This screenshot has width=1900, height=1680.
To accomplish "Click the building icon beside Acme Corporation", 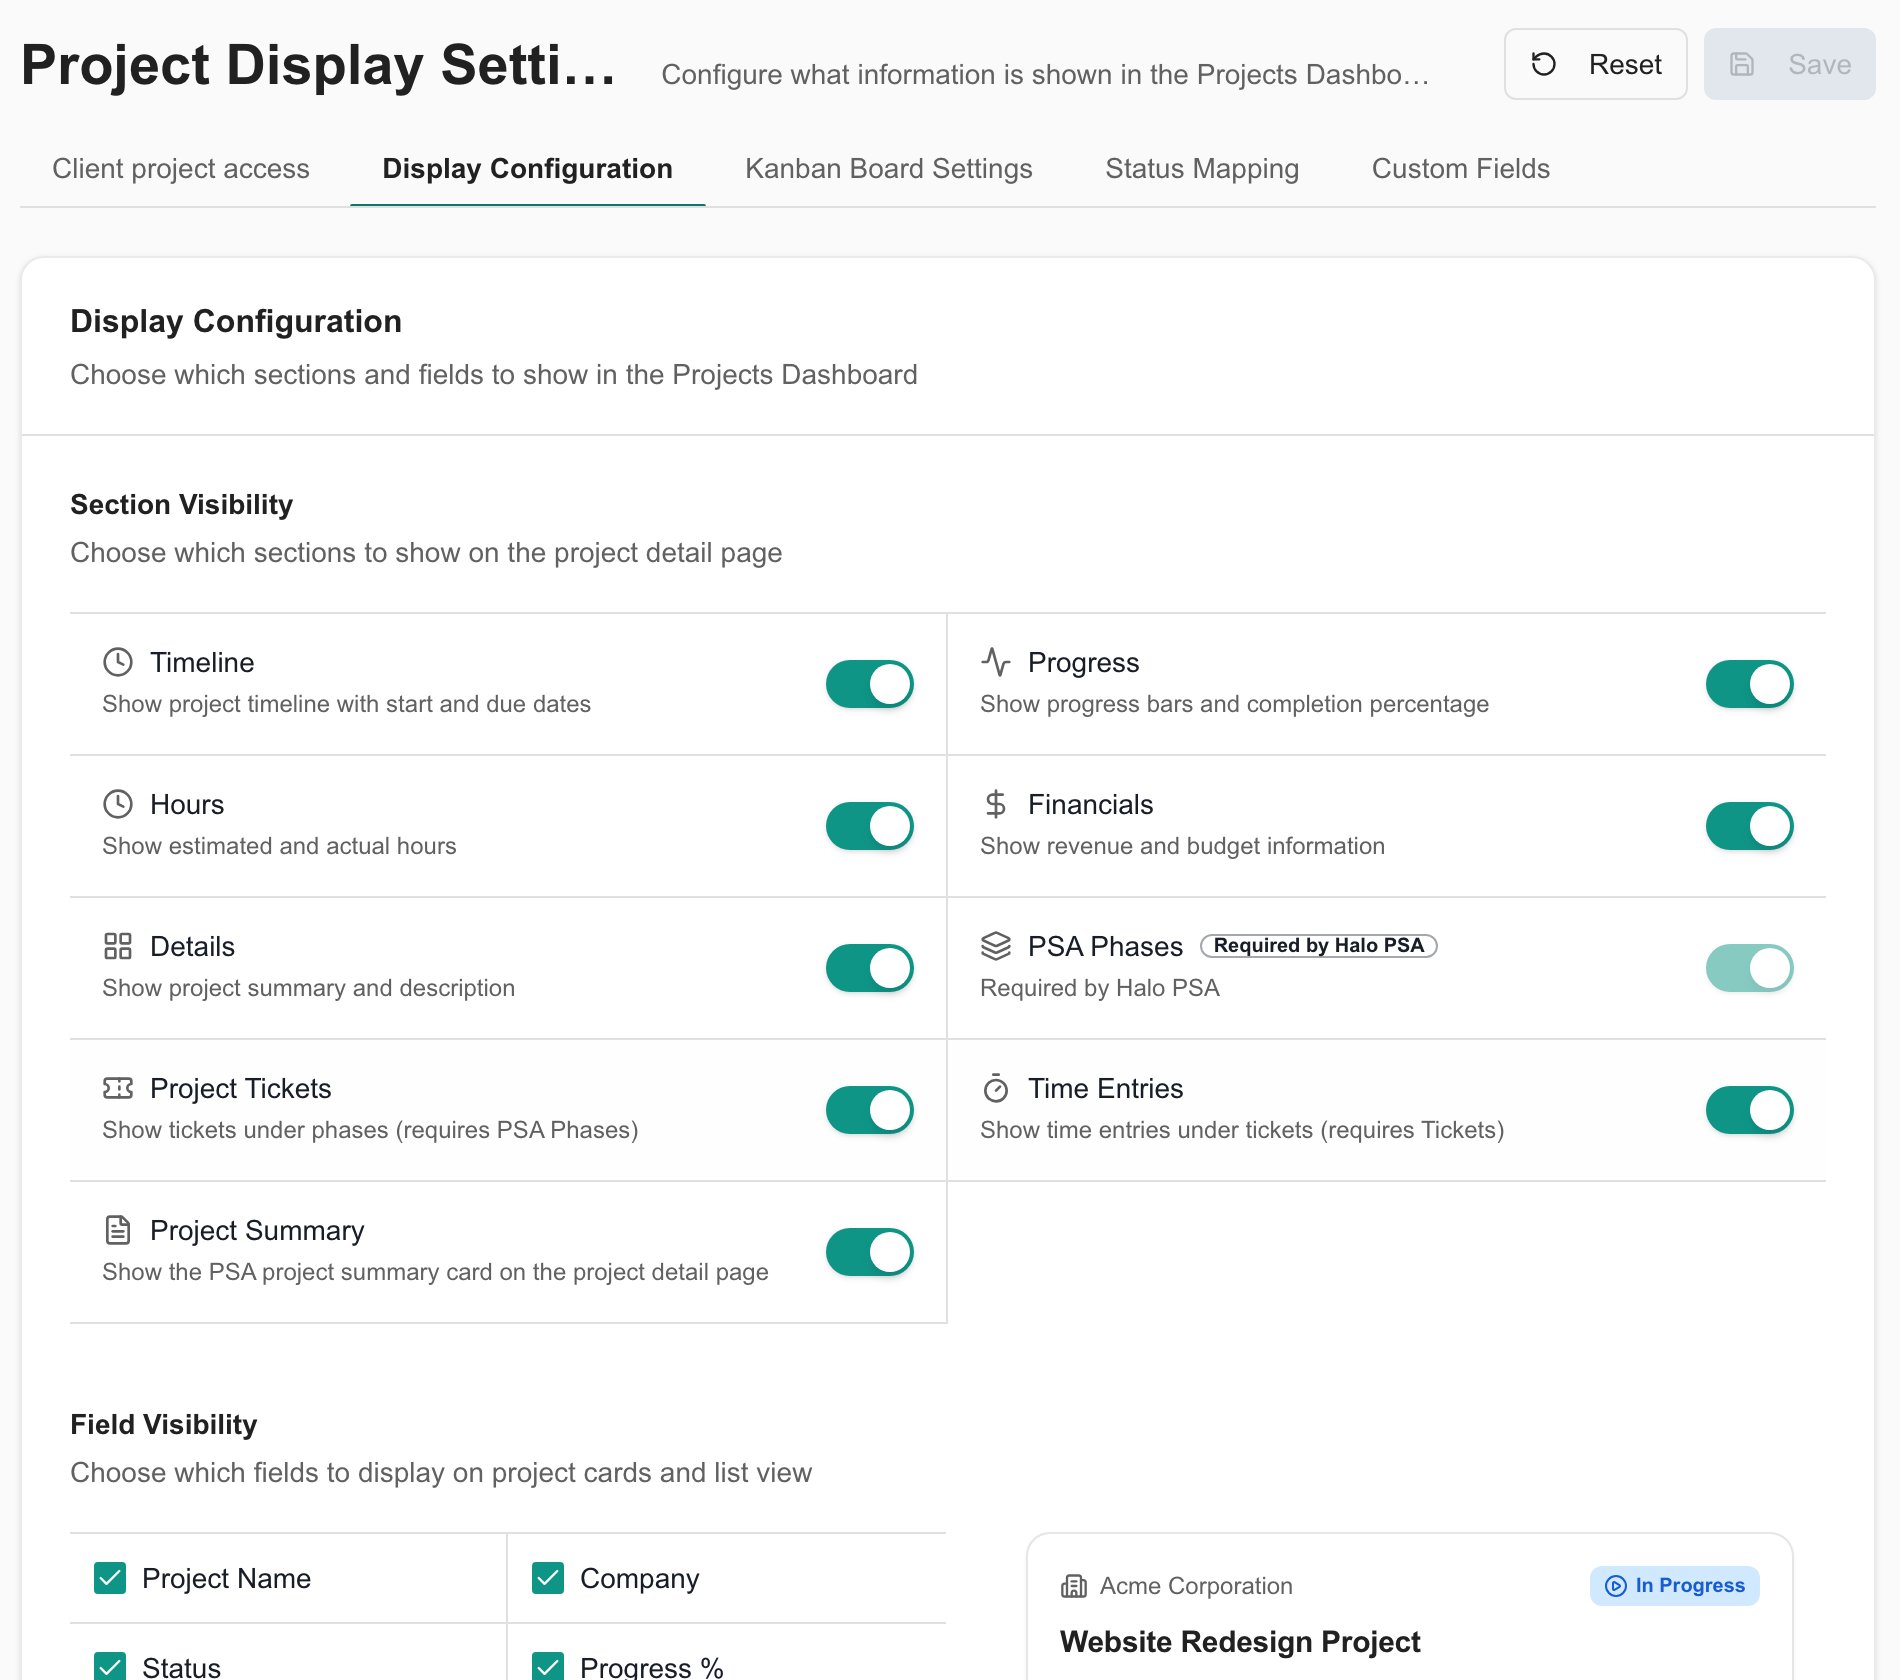I will (x=1073, y=1586).
